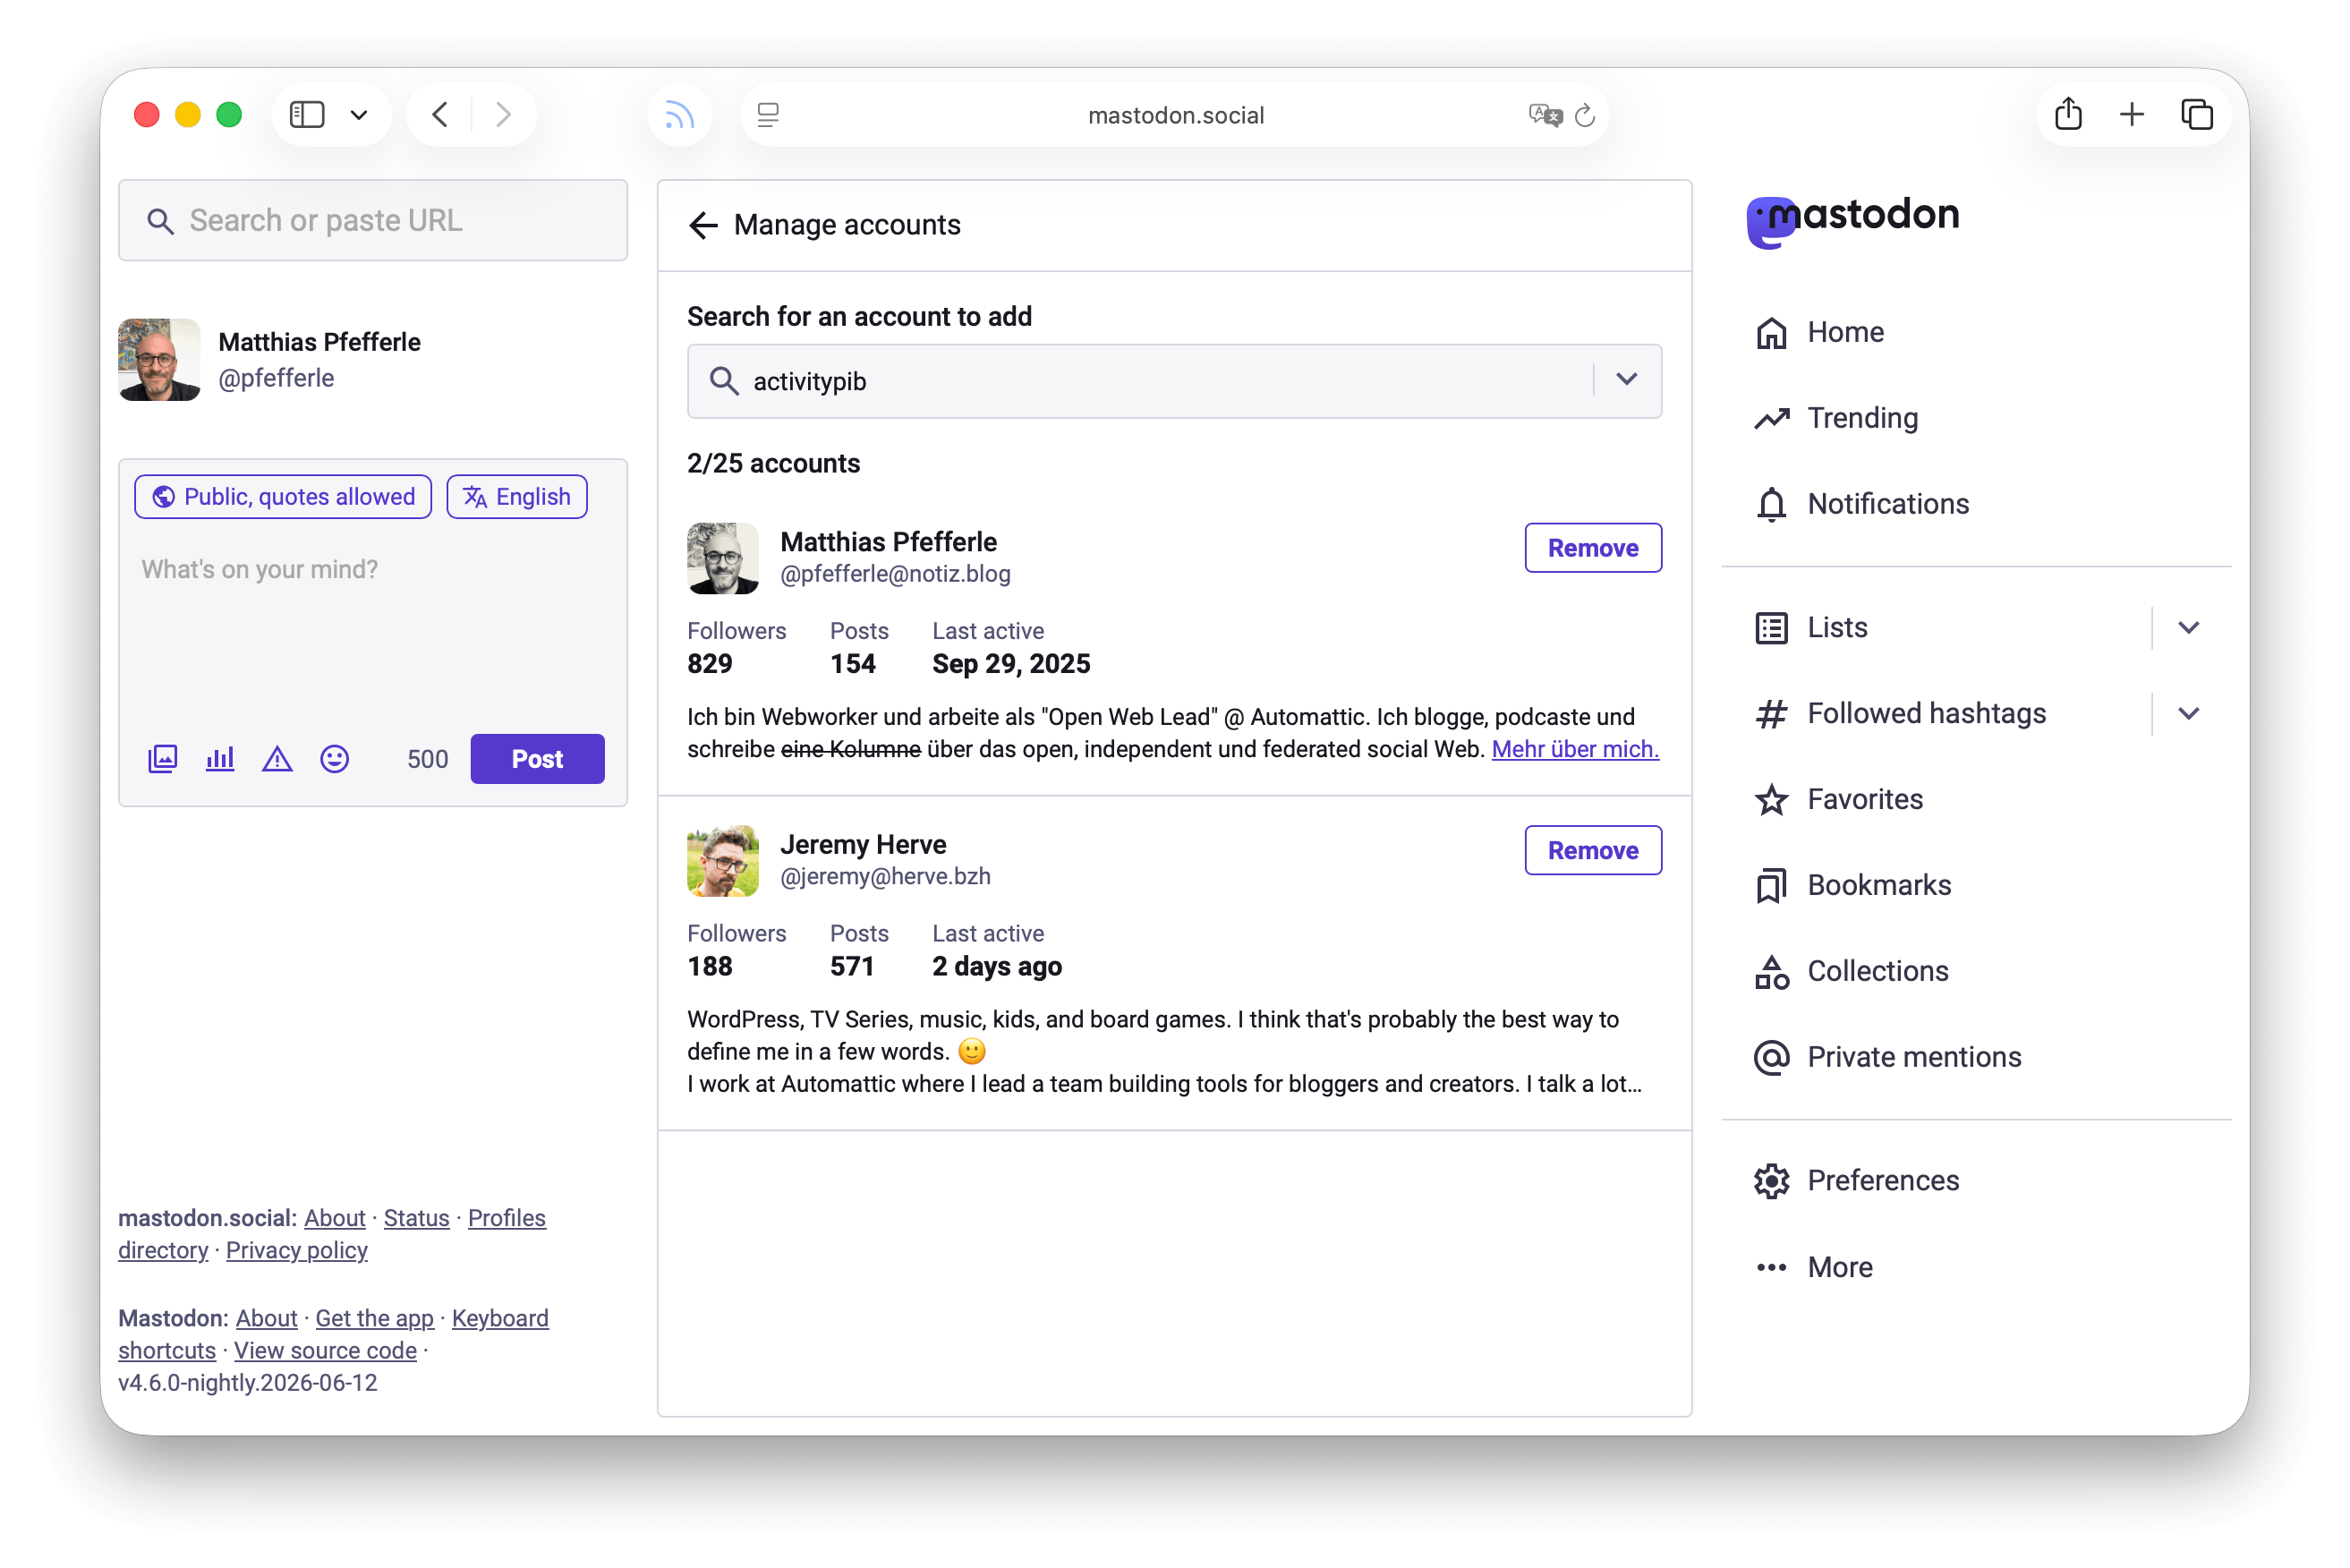Focus the Search or paste URL field

373,220
